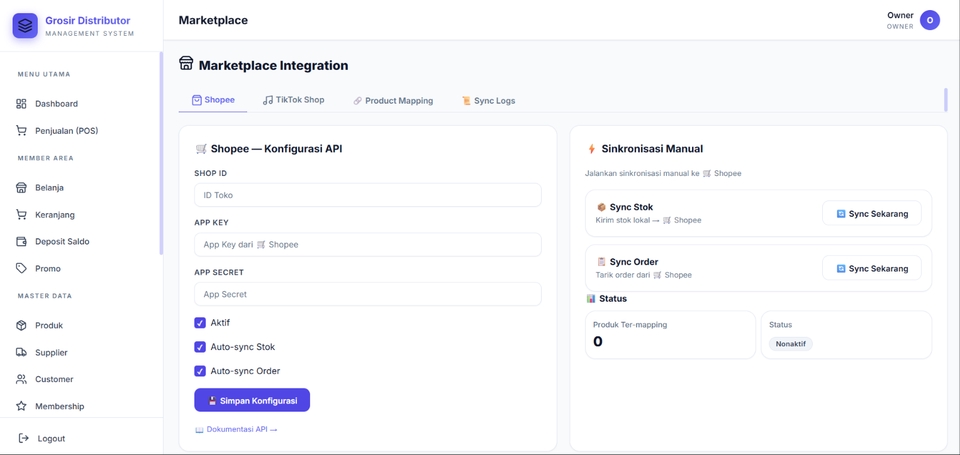Click the Sync Logs scroll icon
Image resolution: width=960 pixels, height=455 pixels.
pyautogui.click(x=467, y=100)
